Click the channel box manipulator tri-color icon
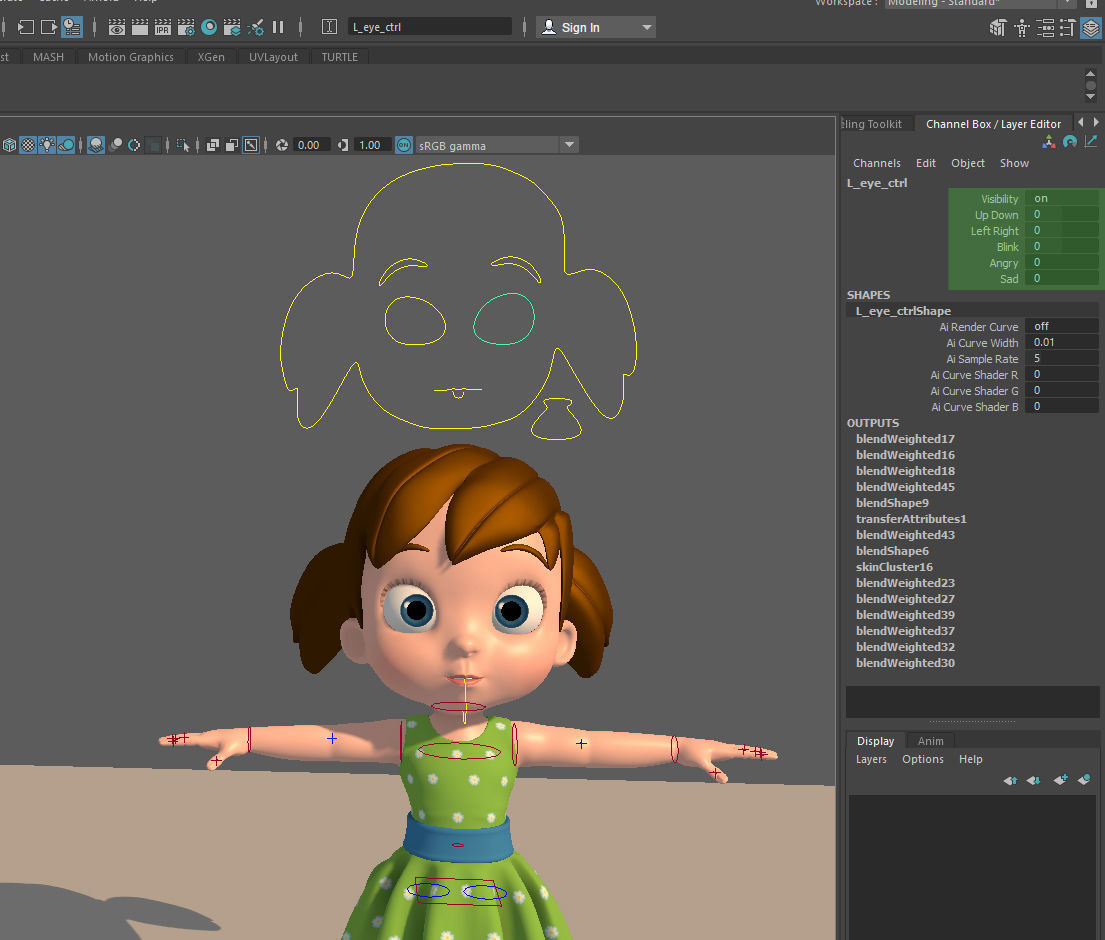This screenshot has width=1105, height=940. (1049, 142)
